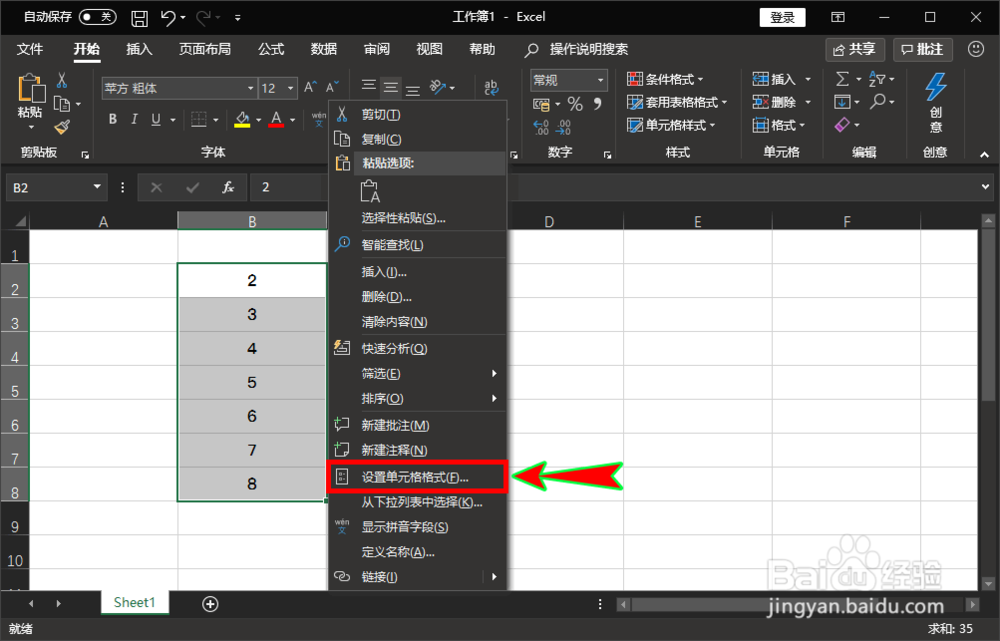This screenshot has height=641, width=1000.
Task: Click the comma style icon
Action: click(x=597, y=104)
